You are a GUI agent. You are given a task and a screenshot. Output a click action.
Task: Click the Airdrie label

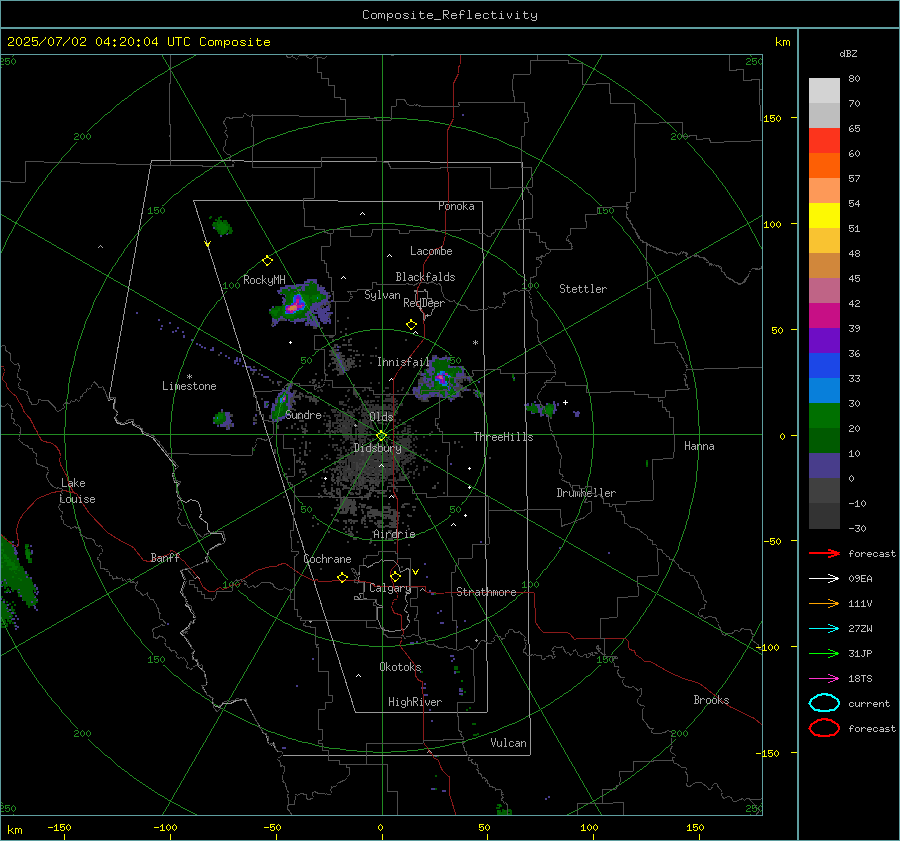(394, 534)
